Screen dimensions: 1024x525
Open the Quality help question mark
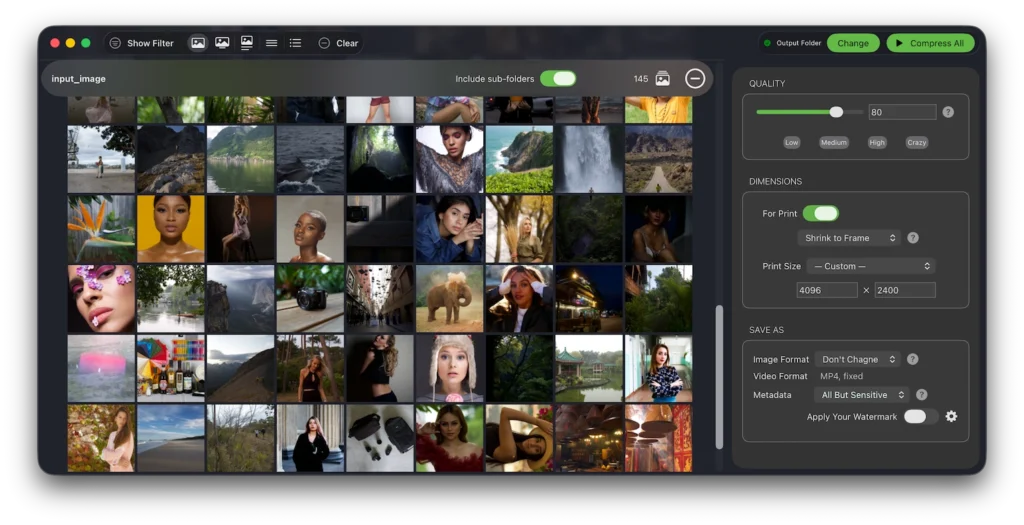tap(948, 112)
